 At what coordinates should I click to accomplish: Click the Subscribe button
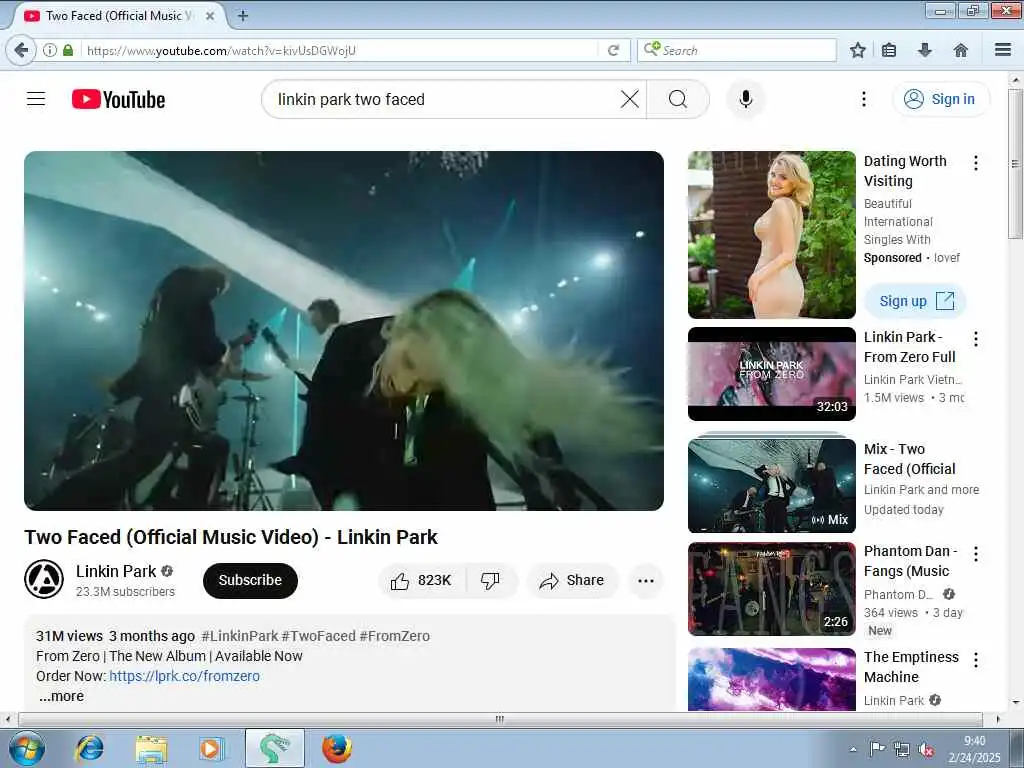[x=250, y=581]
